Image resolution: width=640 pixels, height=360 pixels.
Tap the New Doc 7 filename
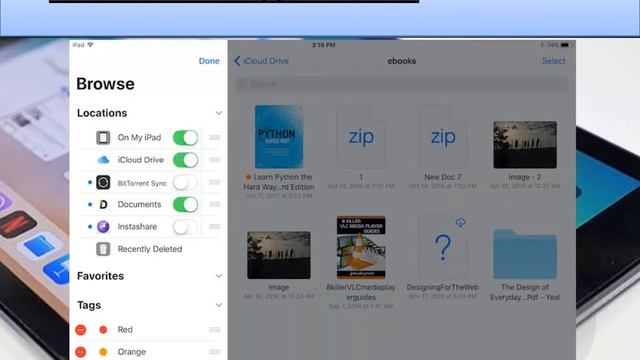443,177
